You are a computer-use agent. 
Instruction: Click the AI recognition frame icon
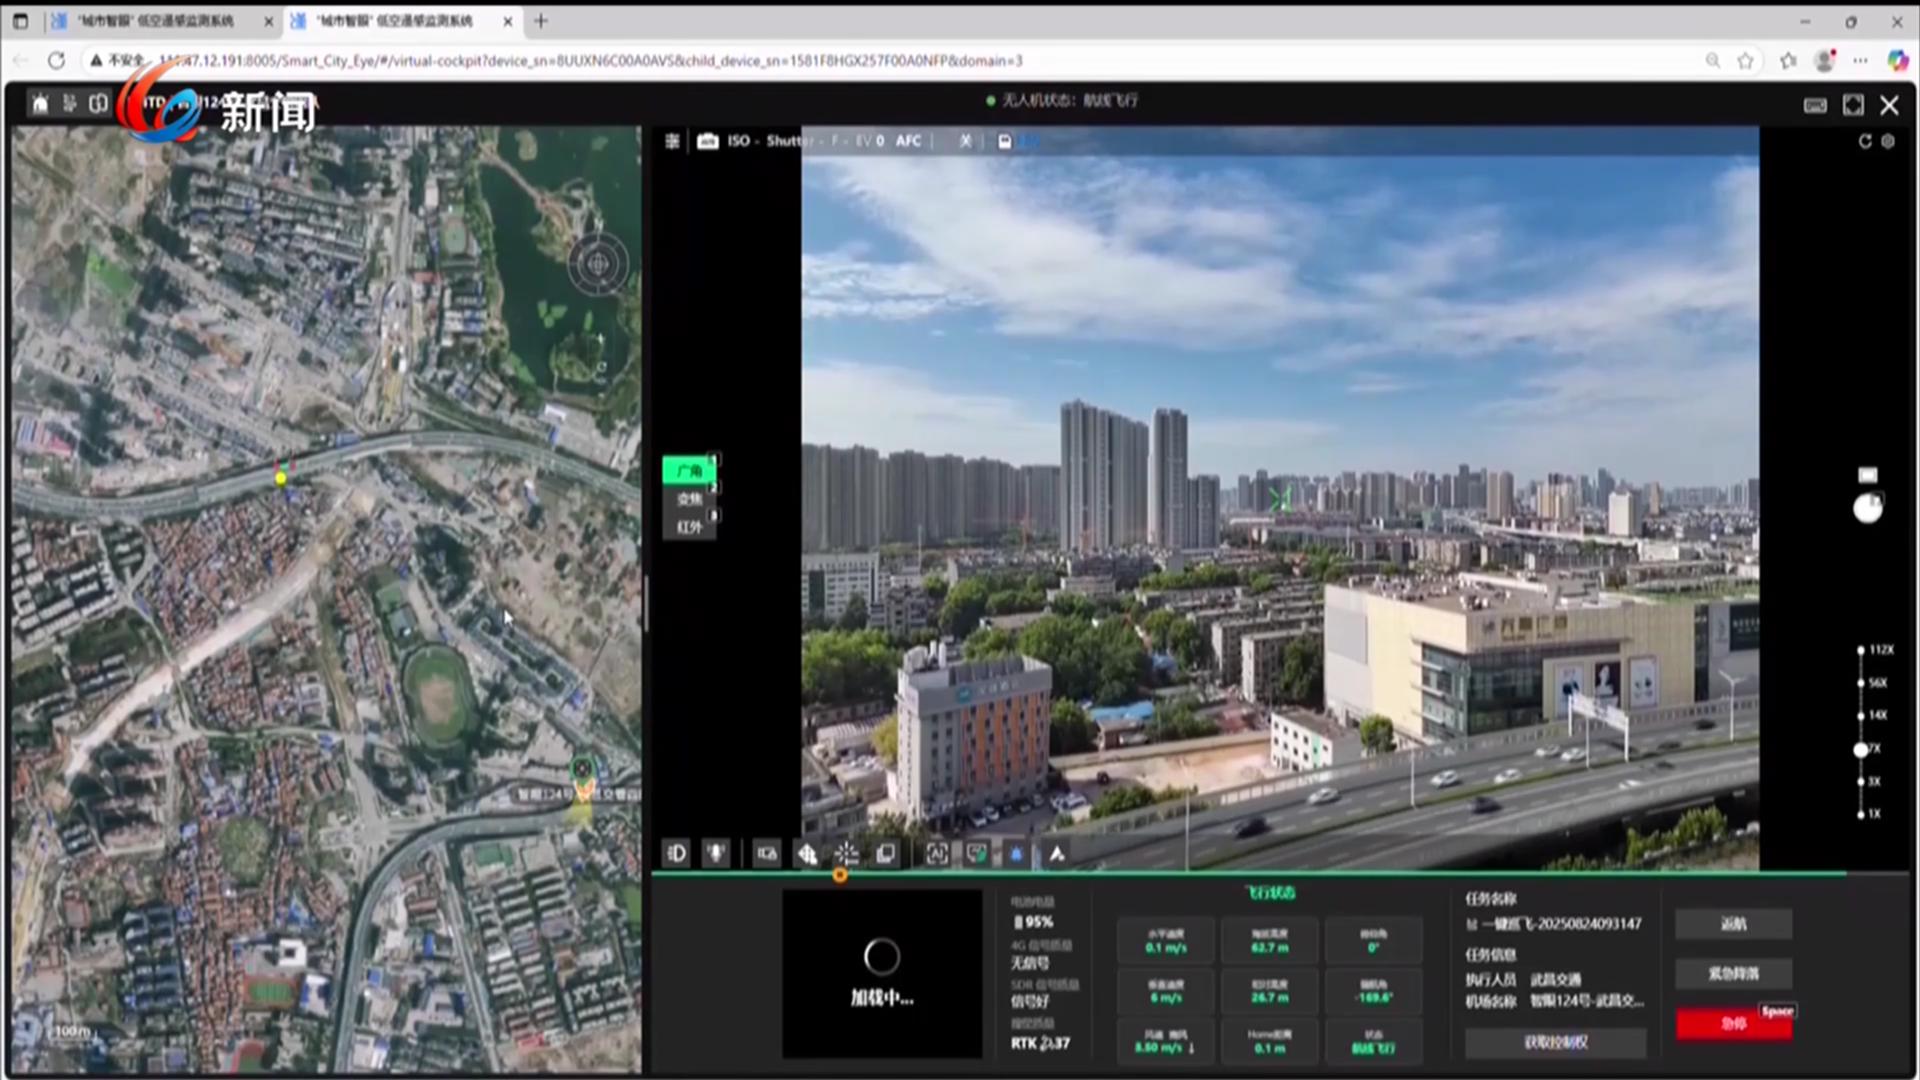tap(937, 853)
